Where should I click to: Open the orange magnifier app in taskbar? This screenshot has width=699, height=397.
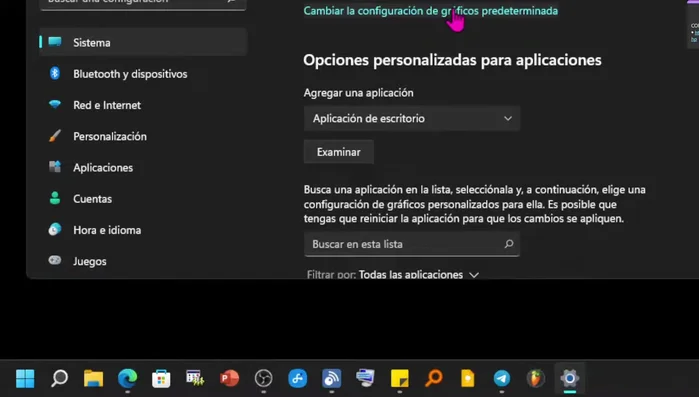tap(433, 379)
